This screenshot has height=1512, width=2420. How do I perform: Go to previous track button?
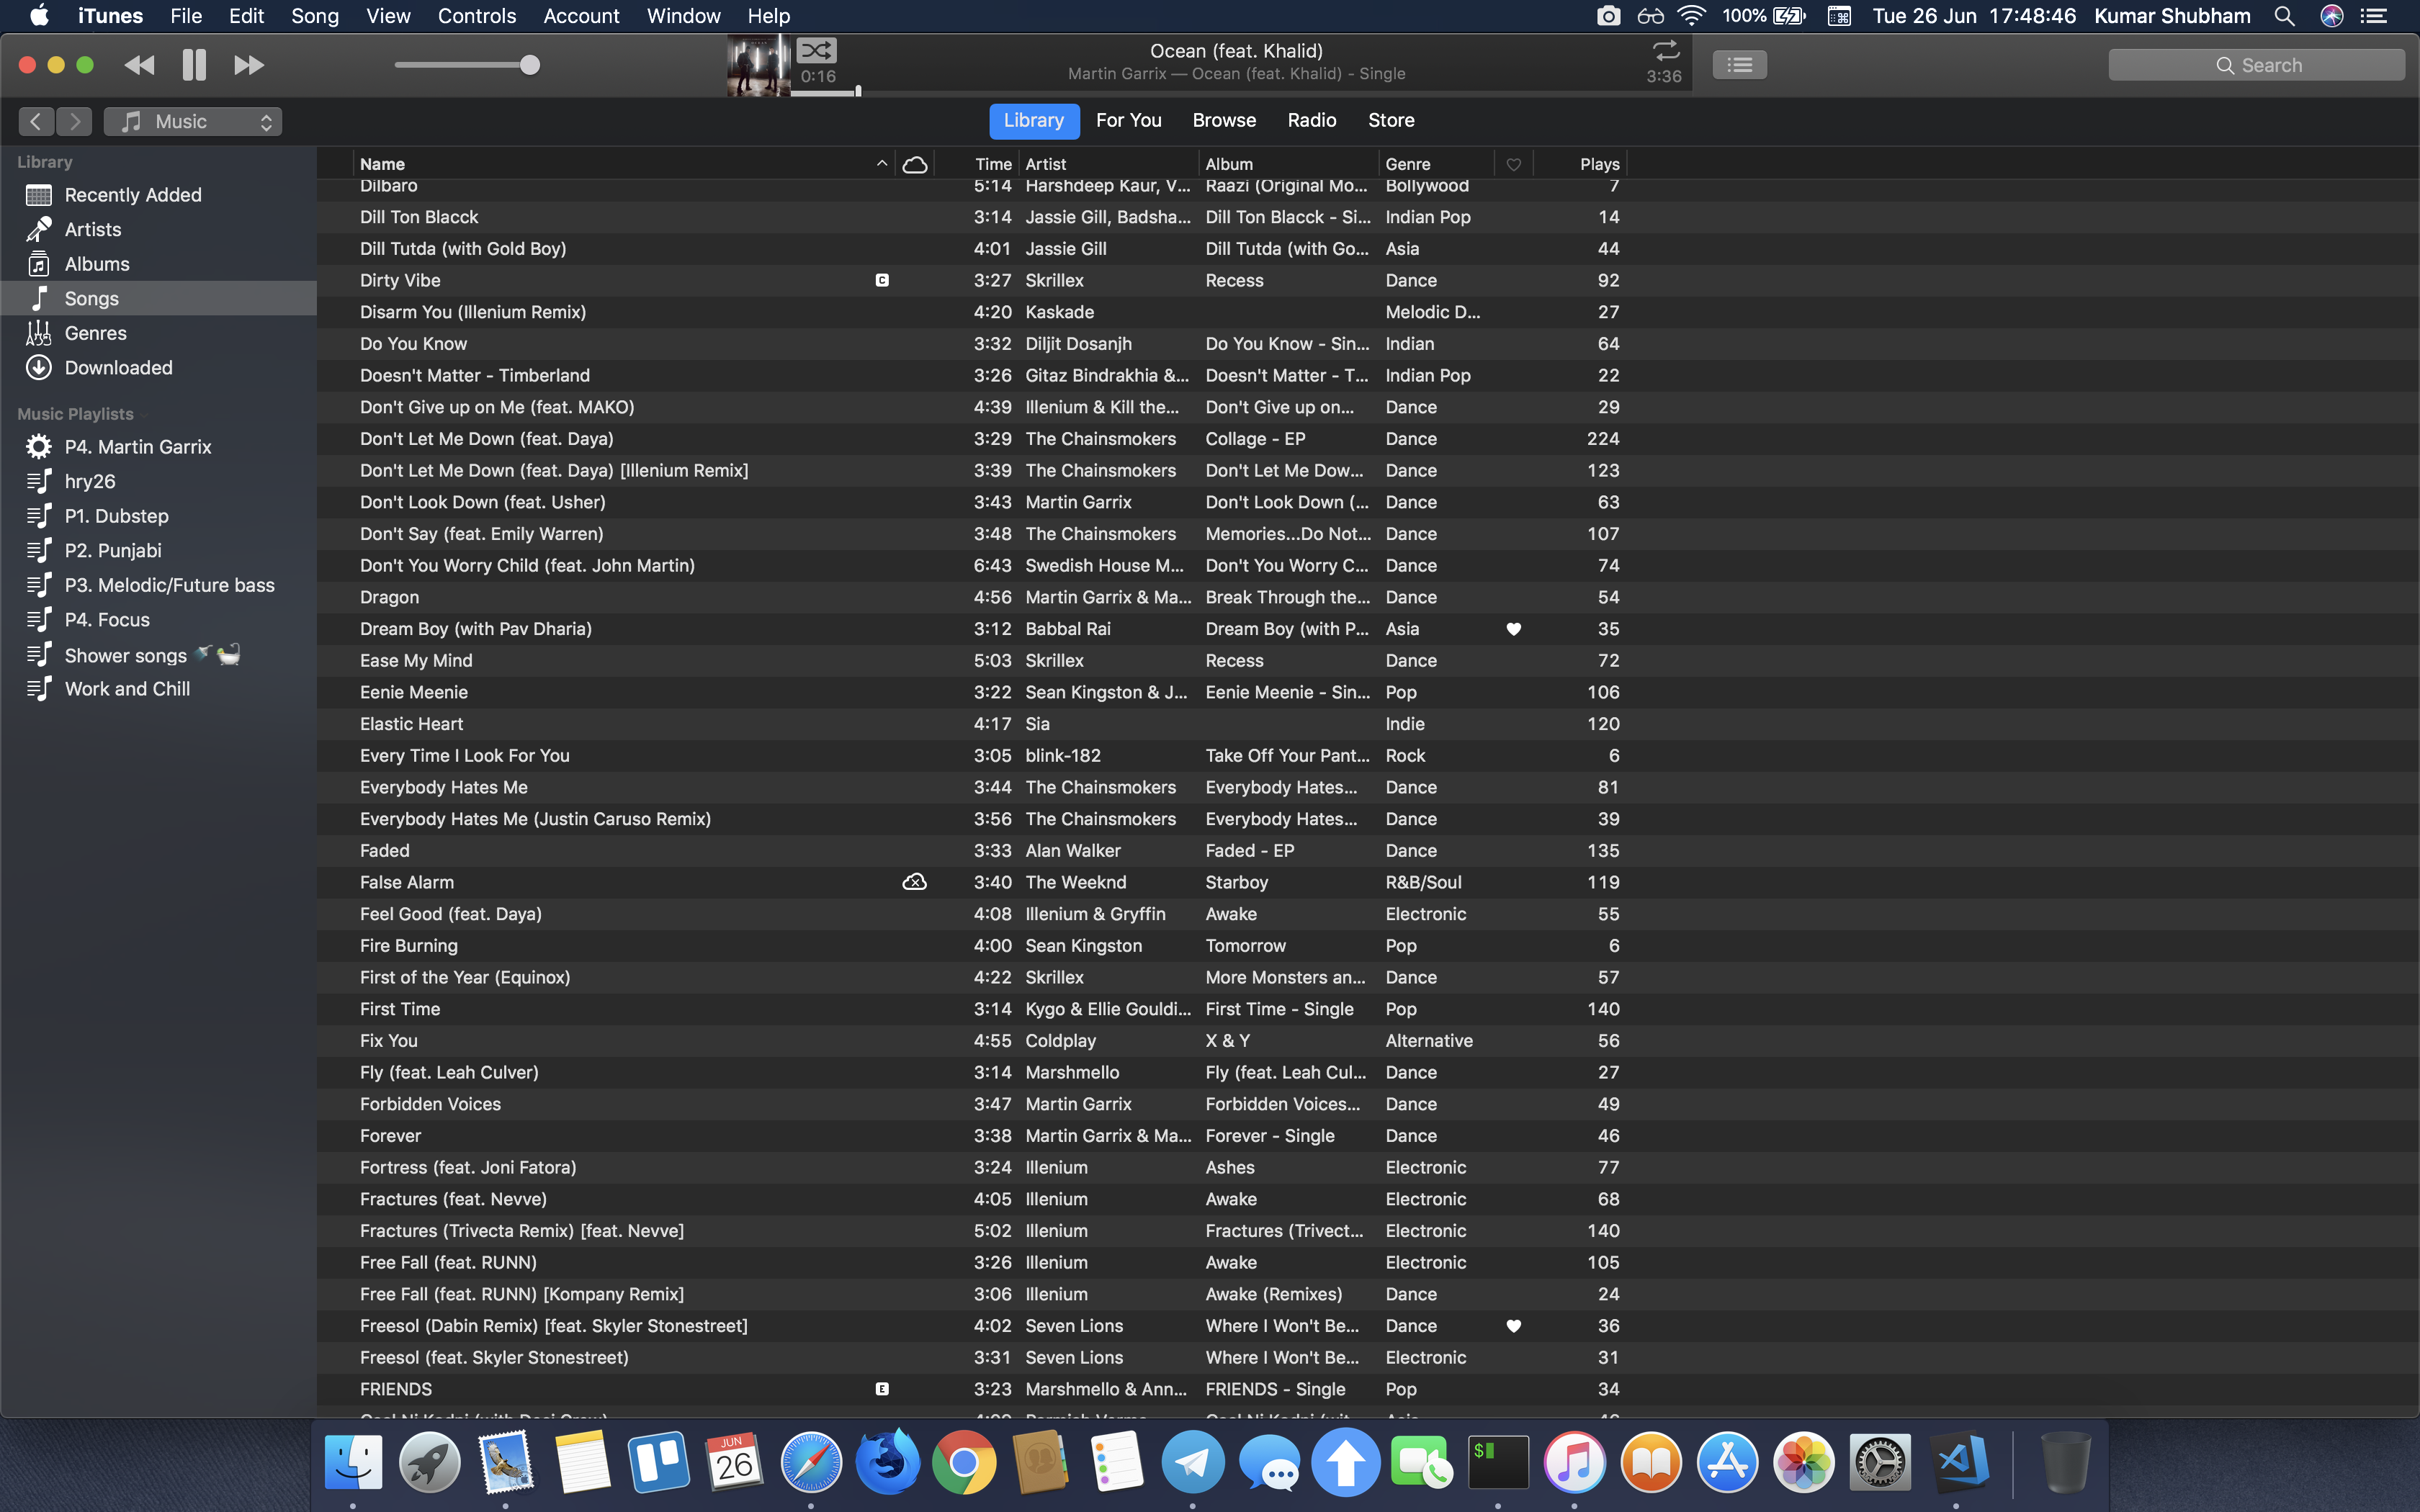(x=139, y=65)
